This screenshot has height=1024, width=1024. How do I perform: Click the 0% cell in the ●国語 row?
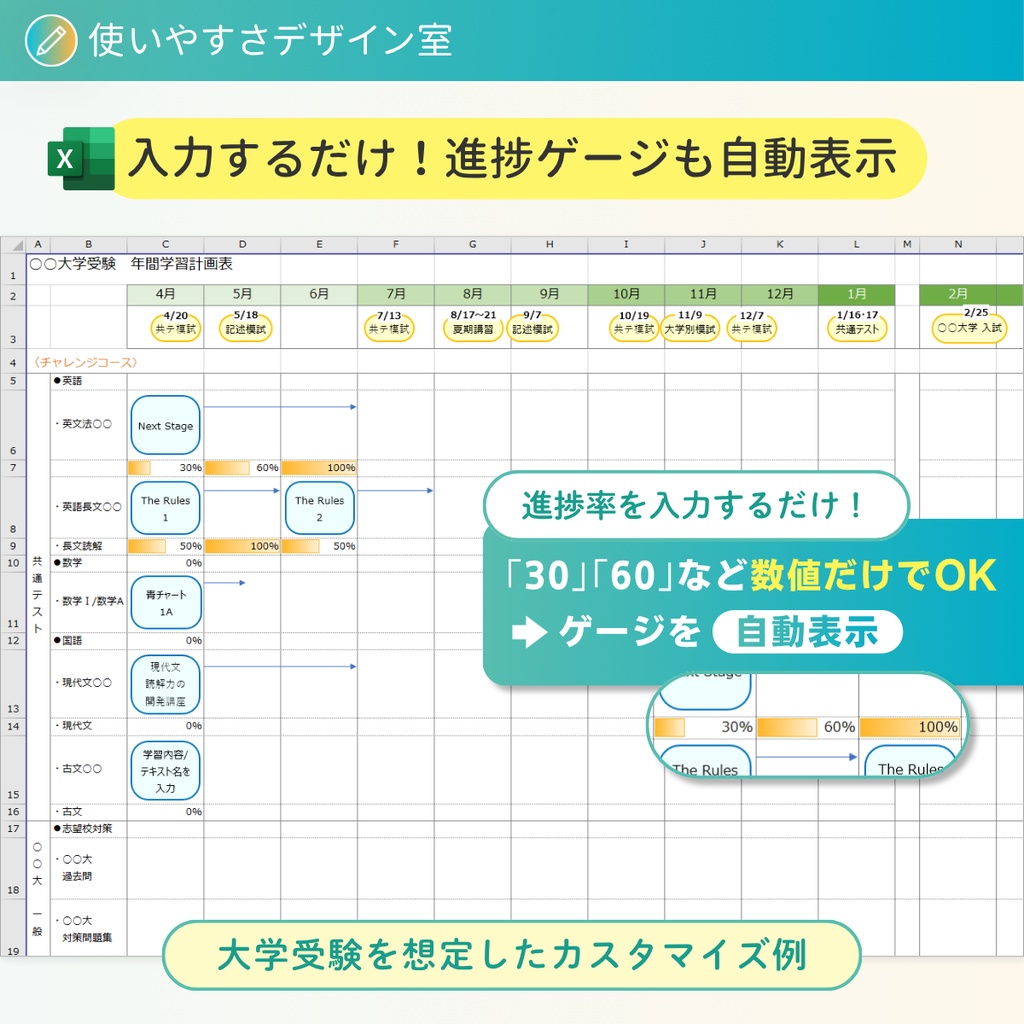(x=165, y=640)
